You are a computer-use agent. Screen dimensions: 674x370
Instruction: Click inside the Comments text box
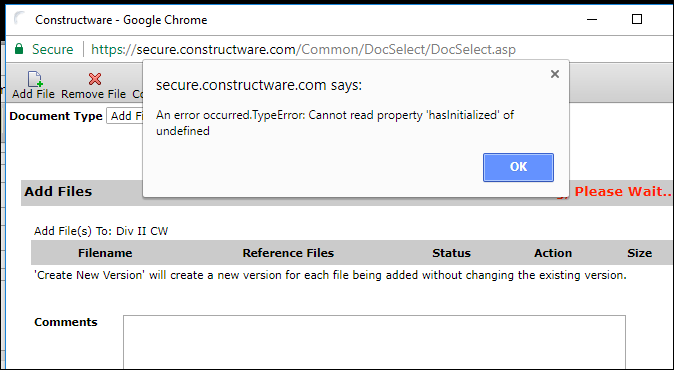click(374, 342)
